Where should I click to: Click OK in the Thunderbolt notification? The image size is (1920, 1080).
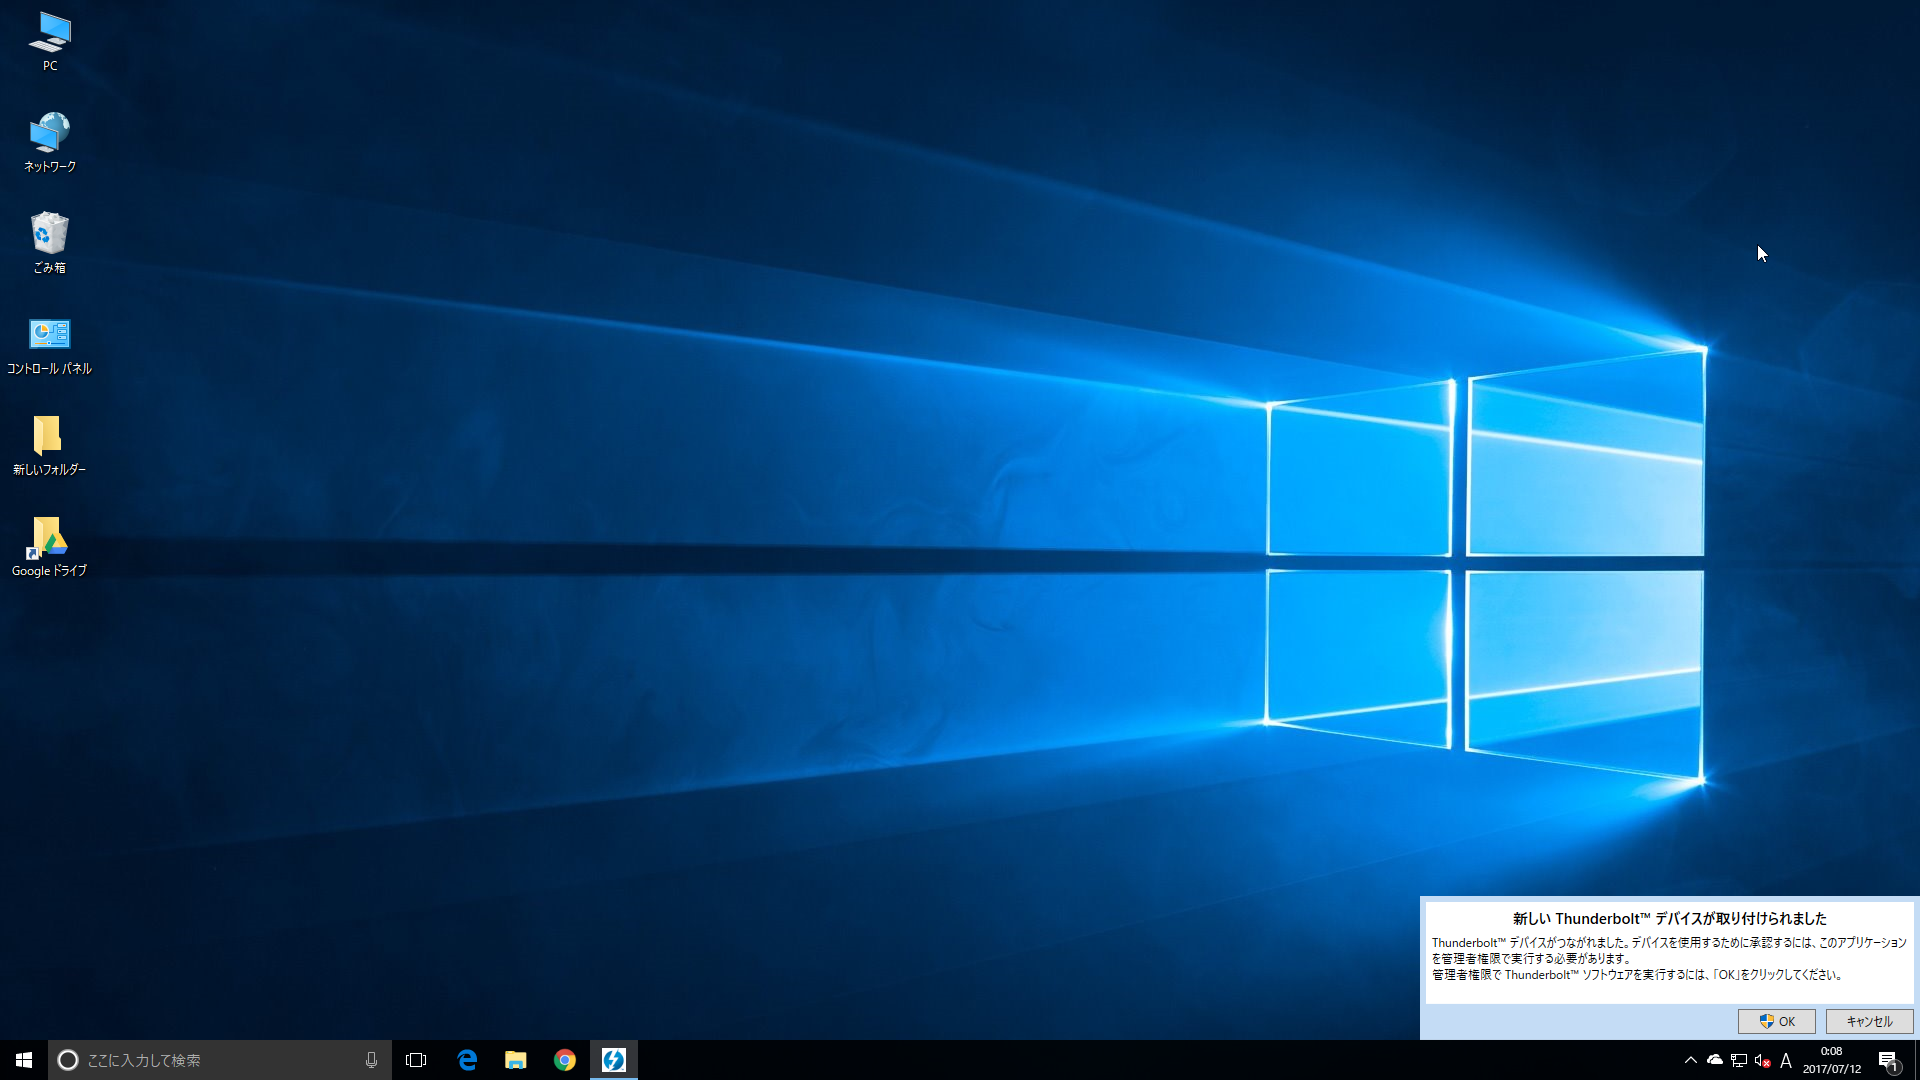(x=1777, y=1021)
